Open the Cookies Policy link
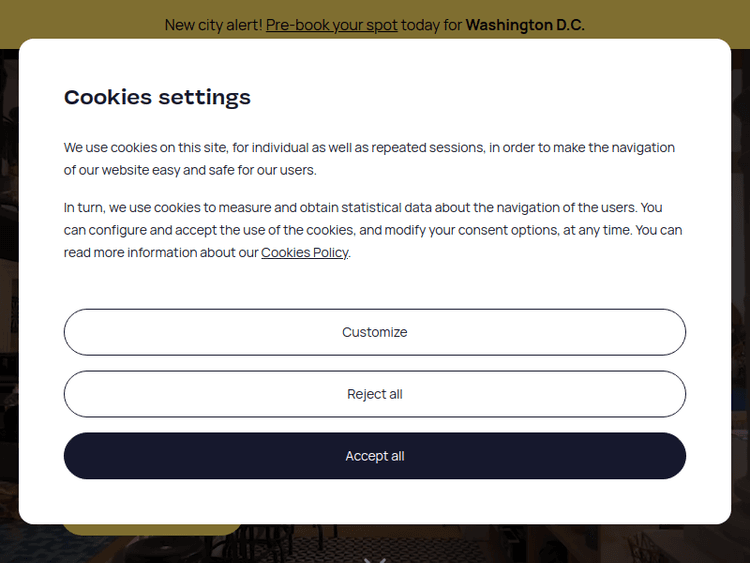Viewport: 750px width, 563px height. (305, 253)
